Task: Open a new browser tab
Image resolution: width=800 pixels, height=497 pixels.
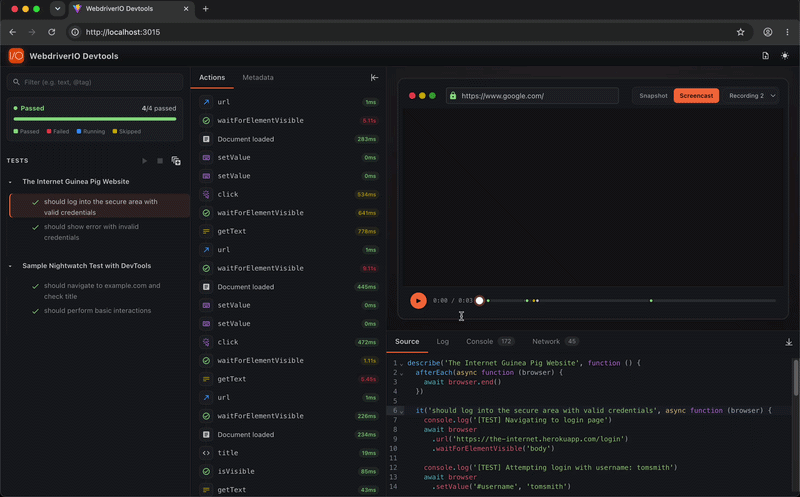Action: click(x=206, y=9)
